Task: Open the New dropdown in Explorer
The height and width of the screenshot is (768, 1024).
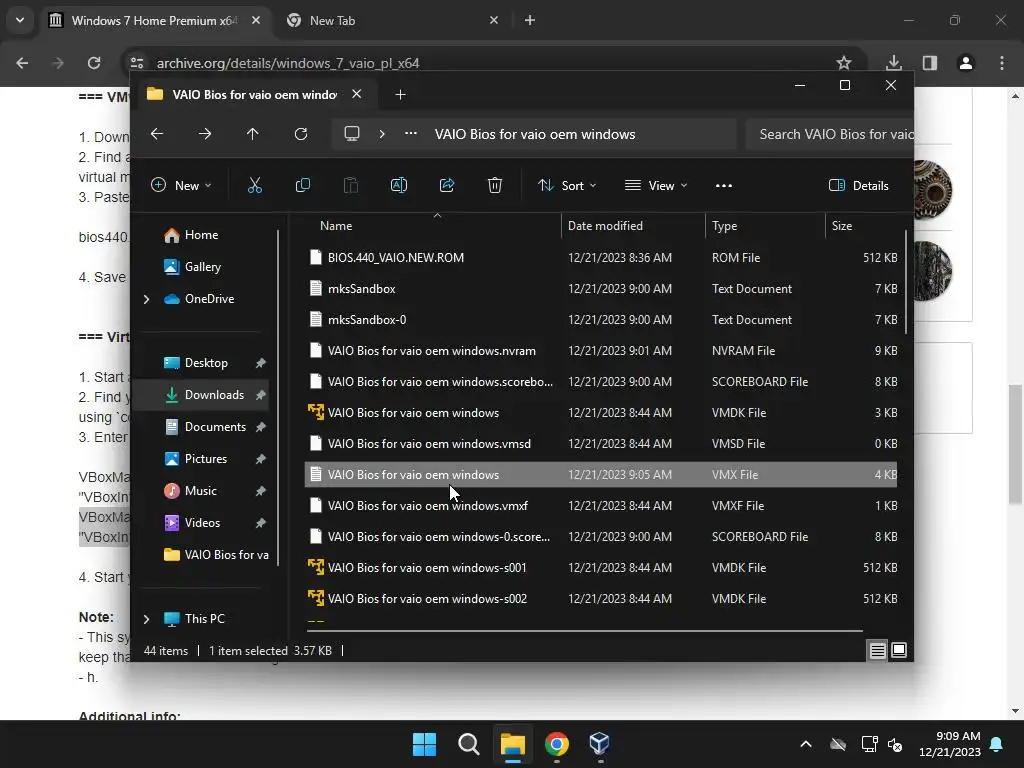Action: (181, 185)
